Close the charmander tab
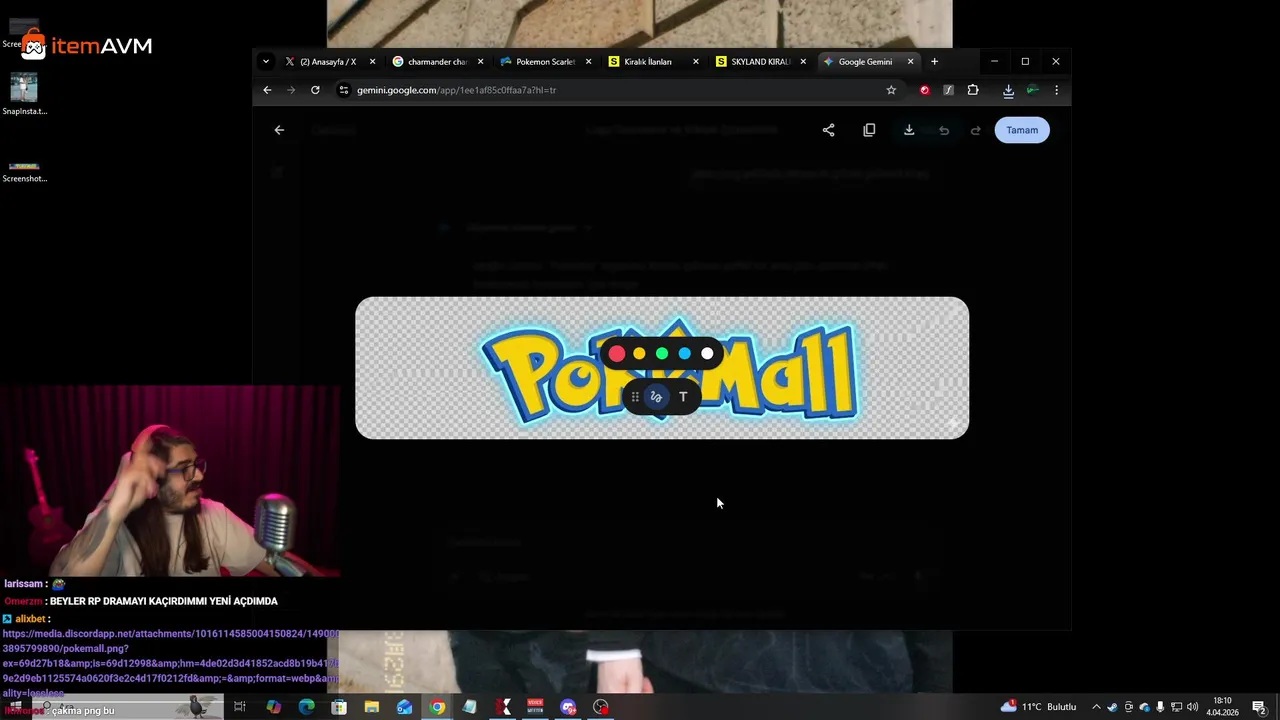 480,62
